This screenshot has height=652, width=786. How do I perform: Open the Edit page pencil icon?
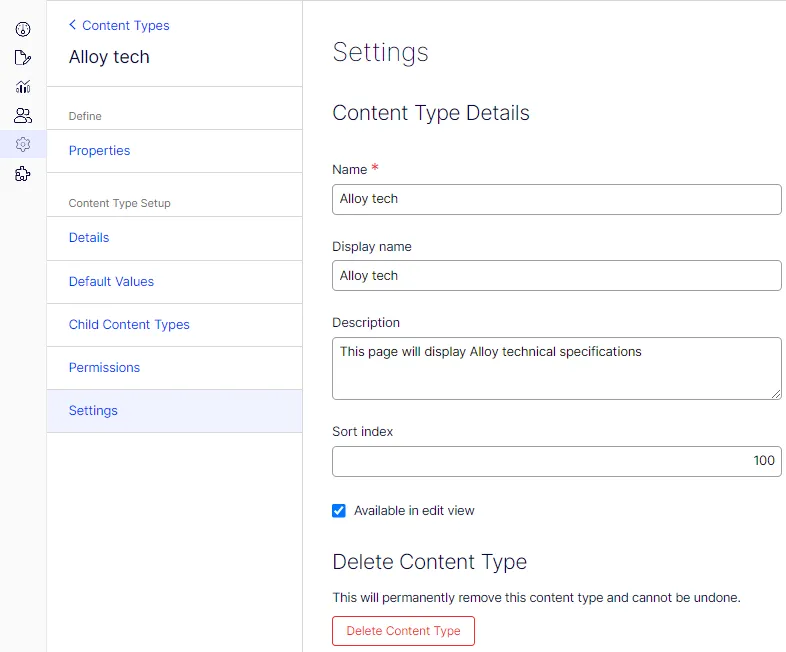coord(23,58)
